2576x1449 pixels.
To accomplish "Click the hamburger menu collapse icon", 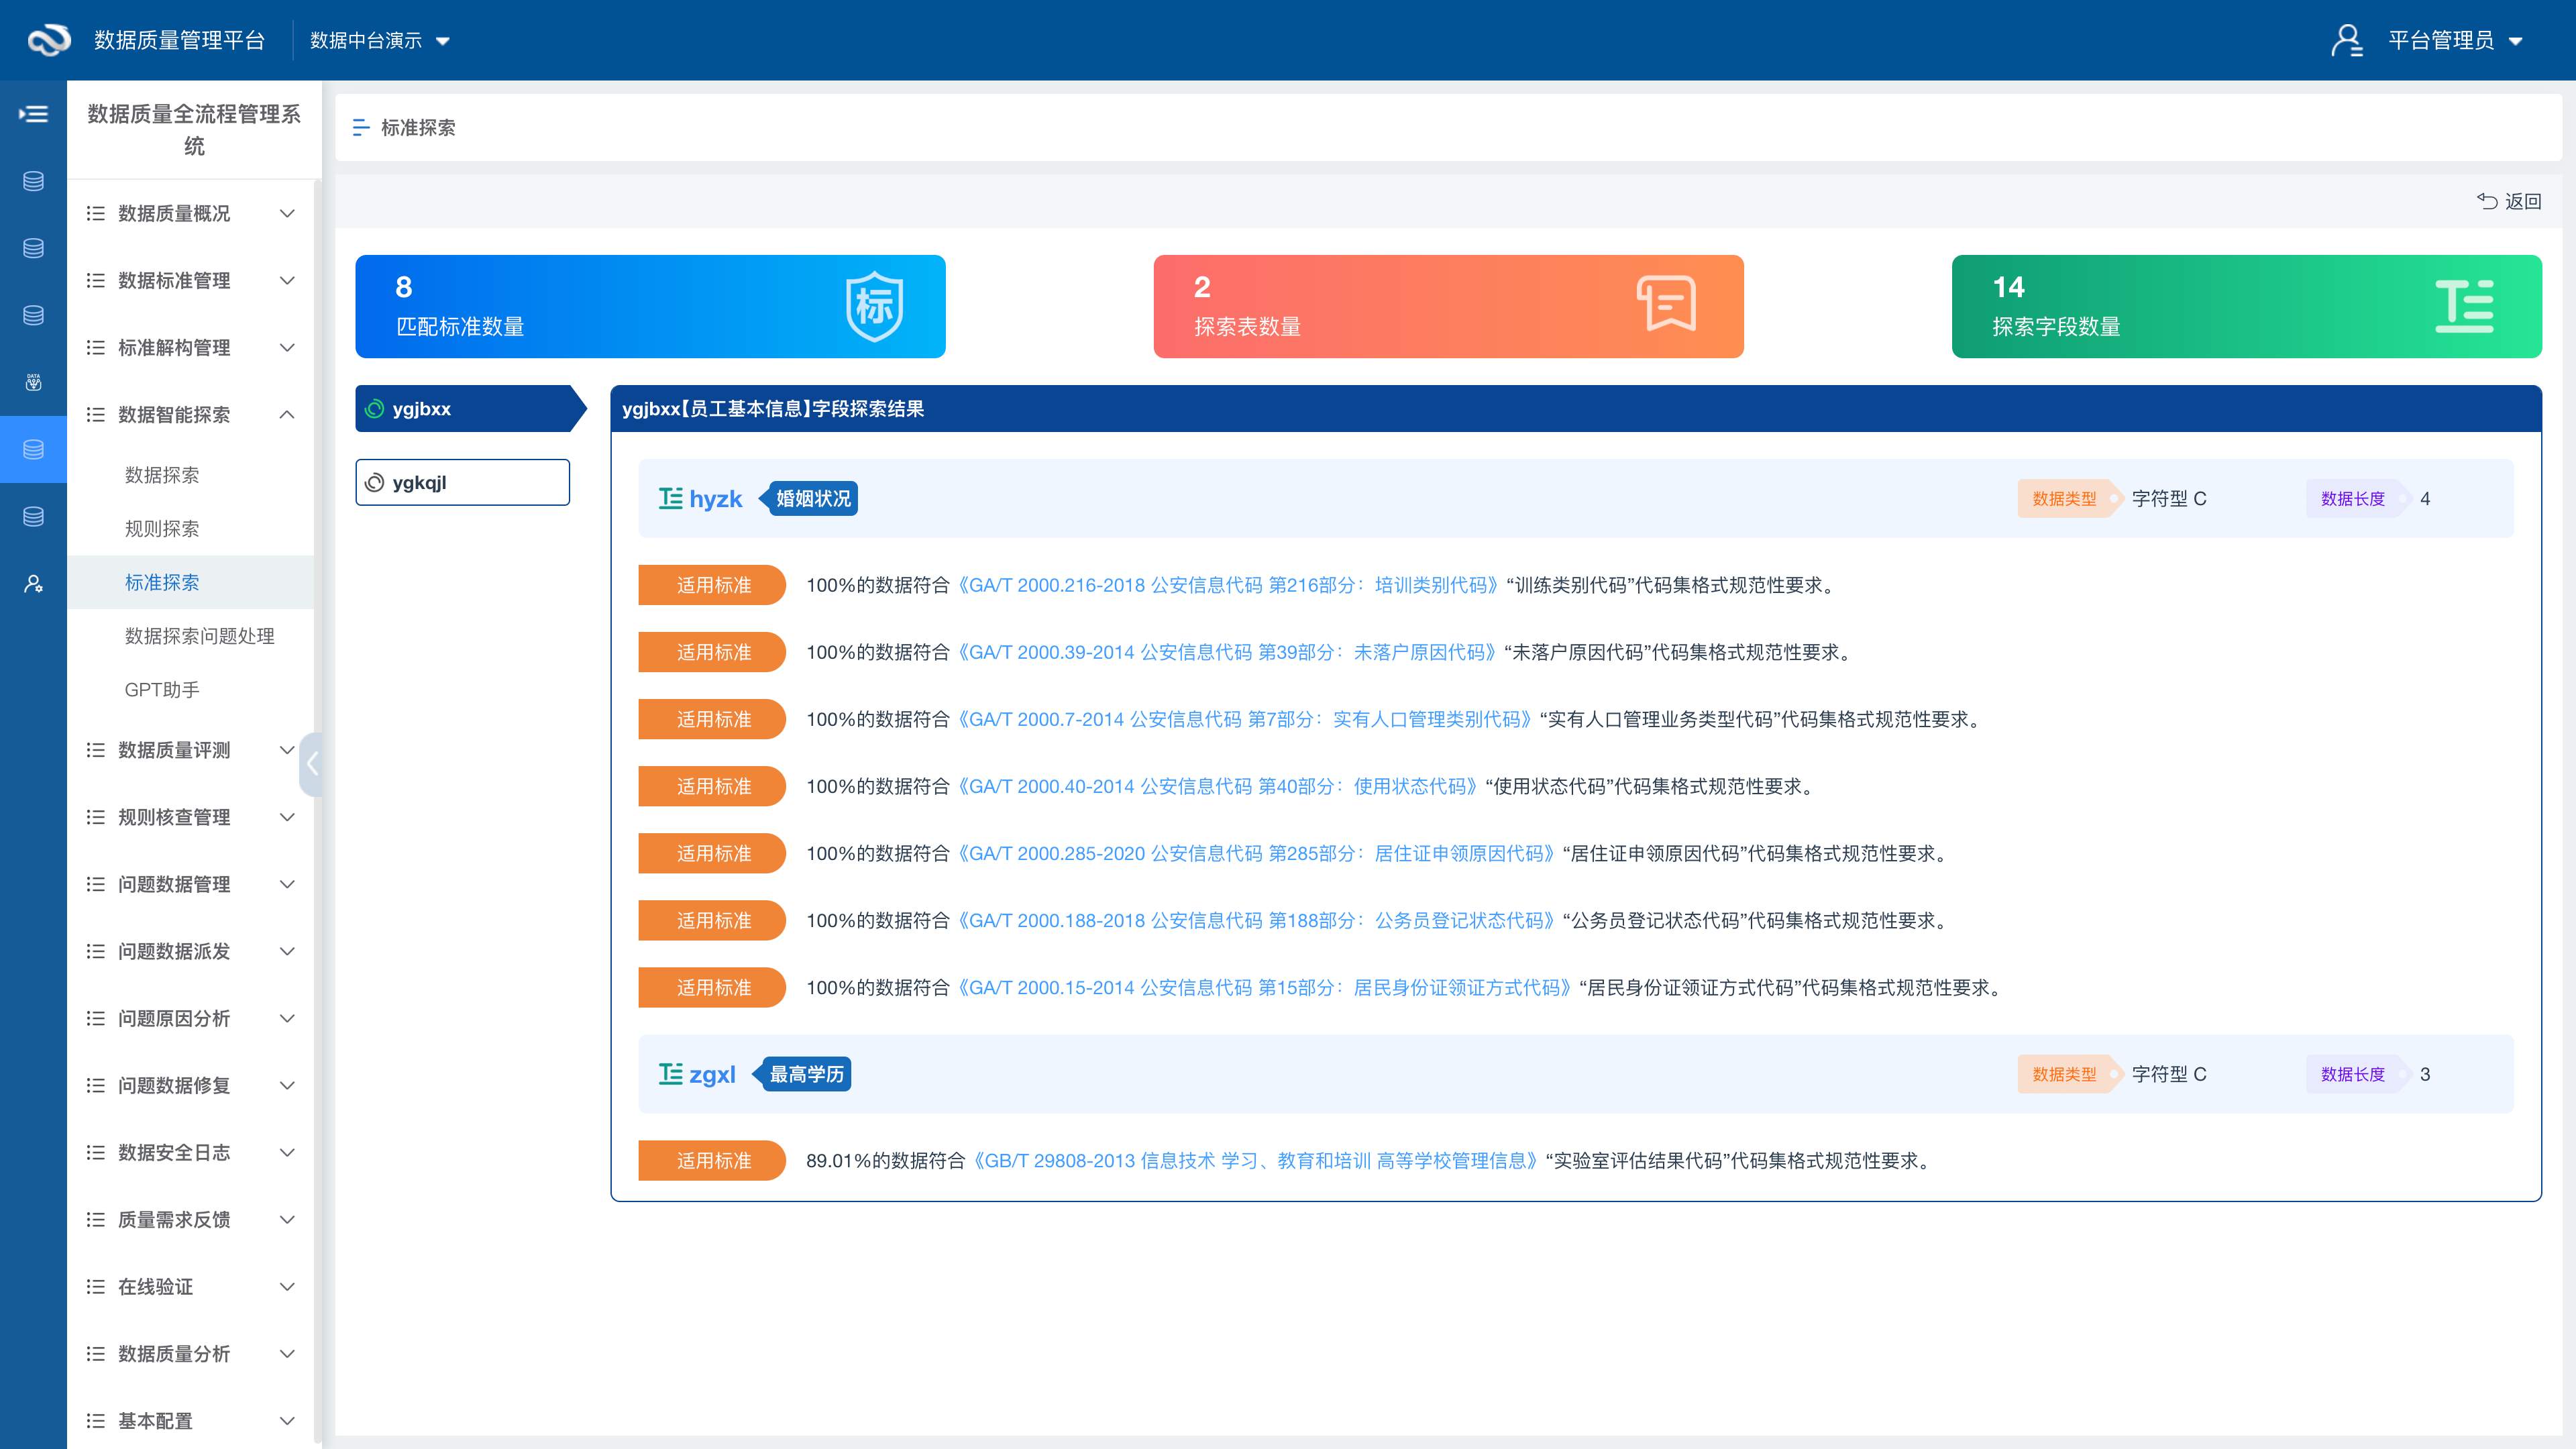I will [33, 114].
